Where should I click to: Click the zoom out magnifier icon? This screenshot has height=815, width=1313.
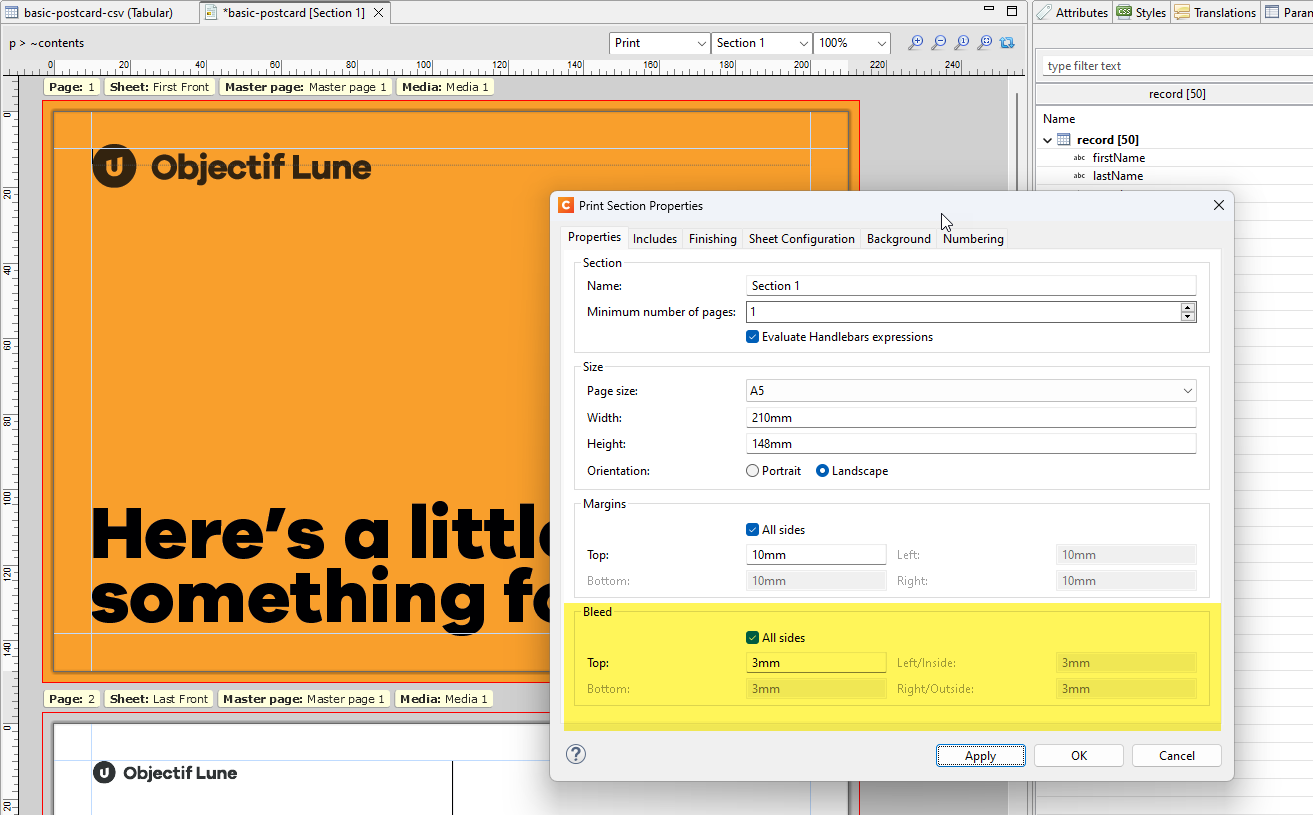click(938, 43)
